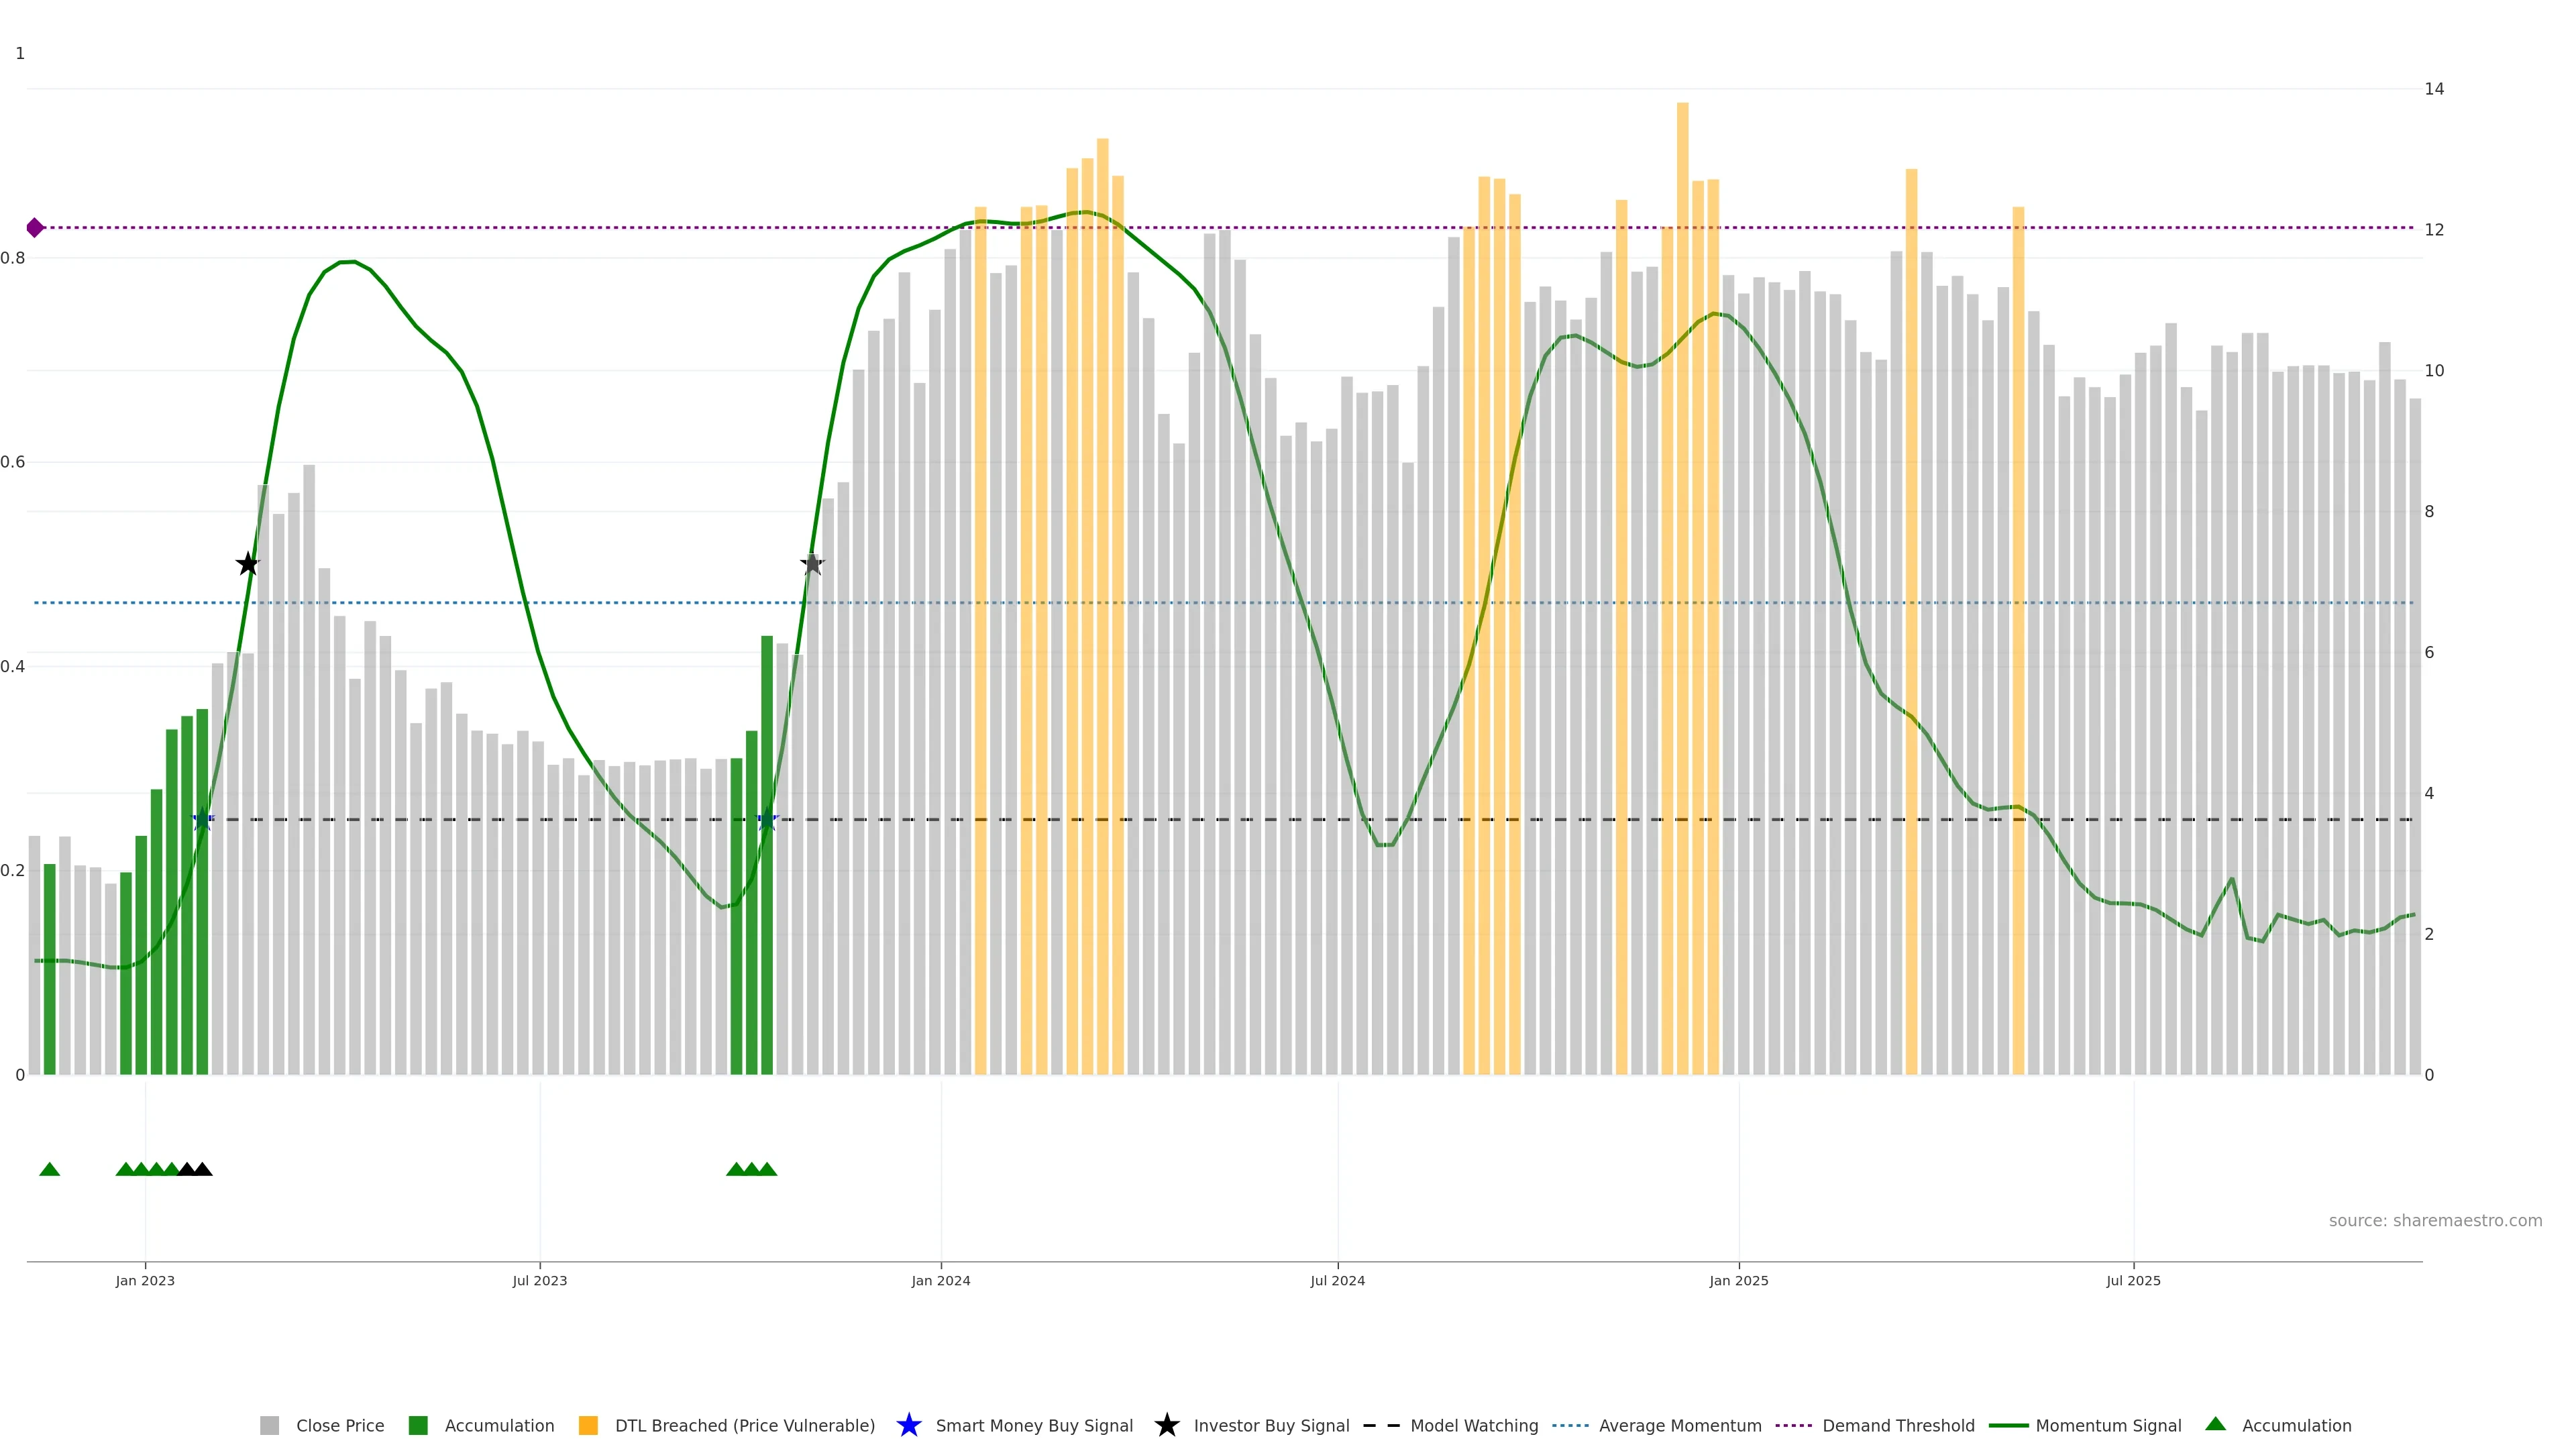Screen dimensions: 2576x1449
Task: Click the gray Close Price legend swatch
Action: coord(269,1425)
